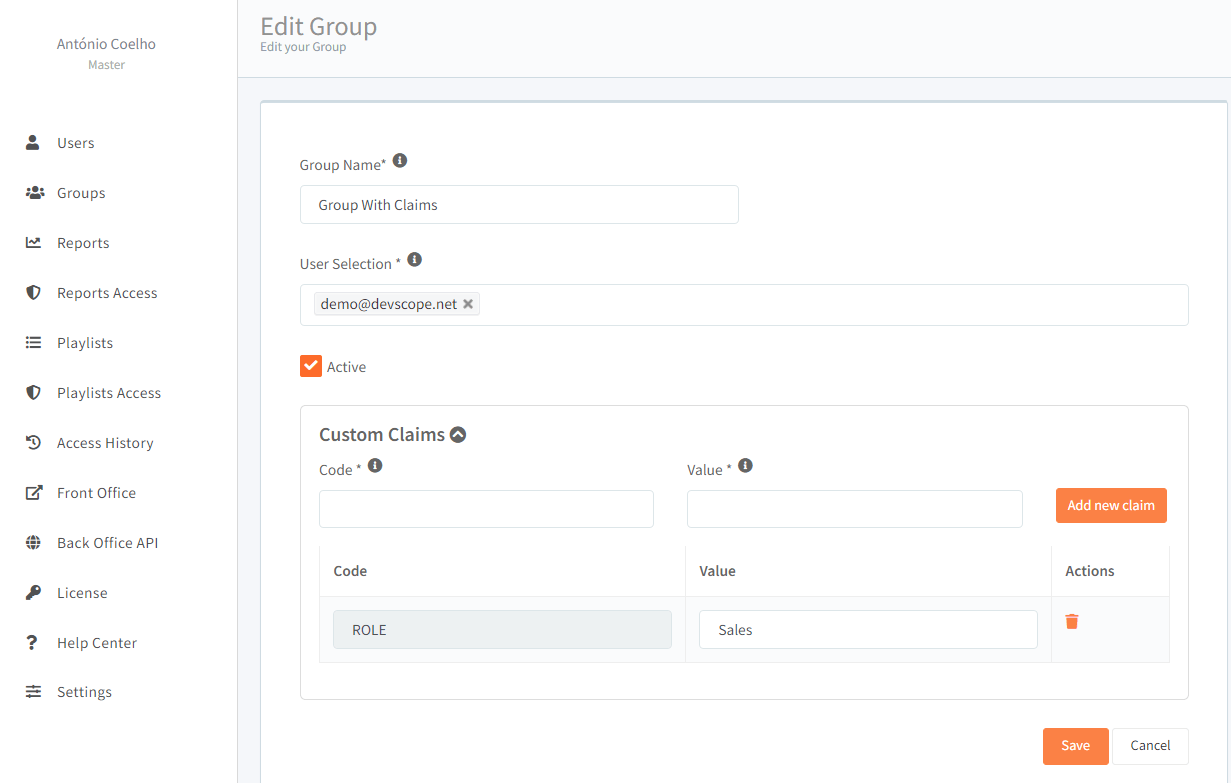This screenshot has width=1231, height=783.
Task: Click the License key icon
Action: click(34, 593)
